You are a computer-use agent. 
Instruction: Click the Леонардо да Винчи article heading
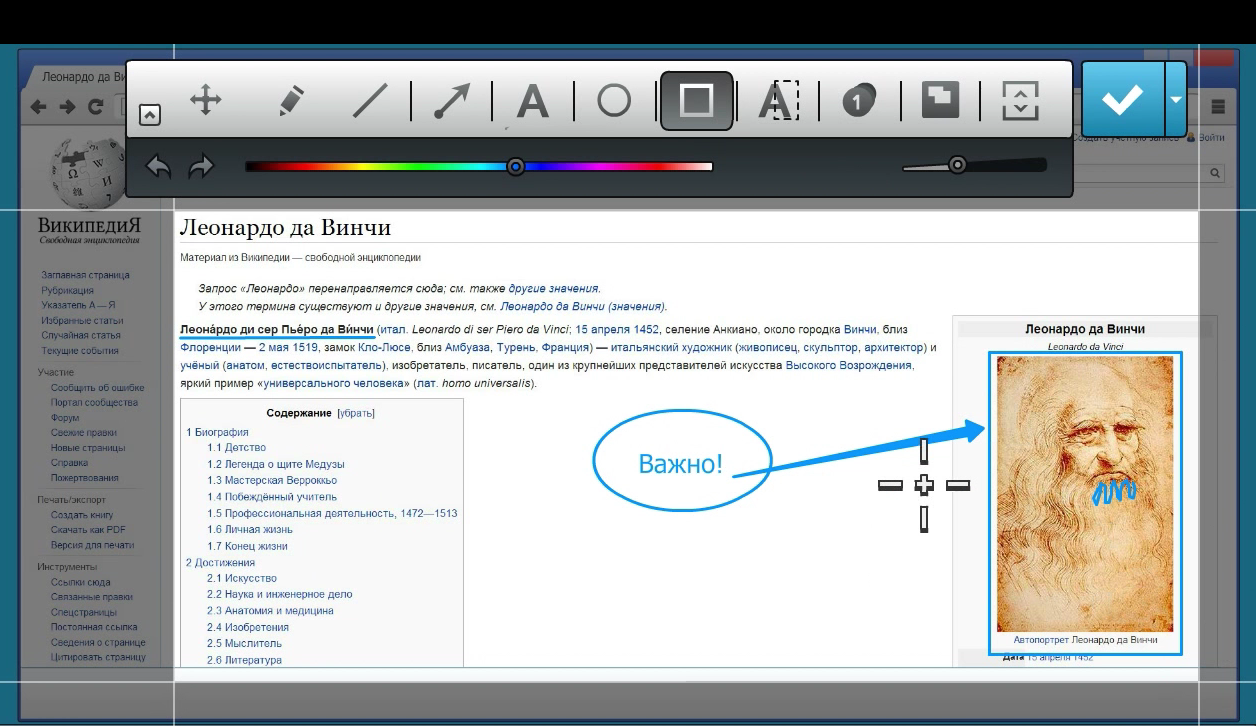tap(285, 228)
